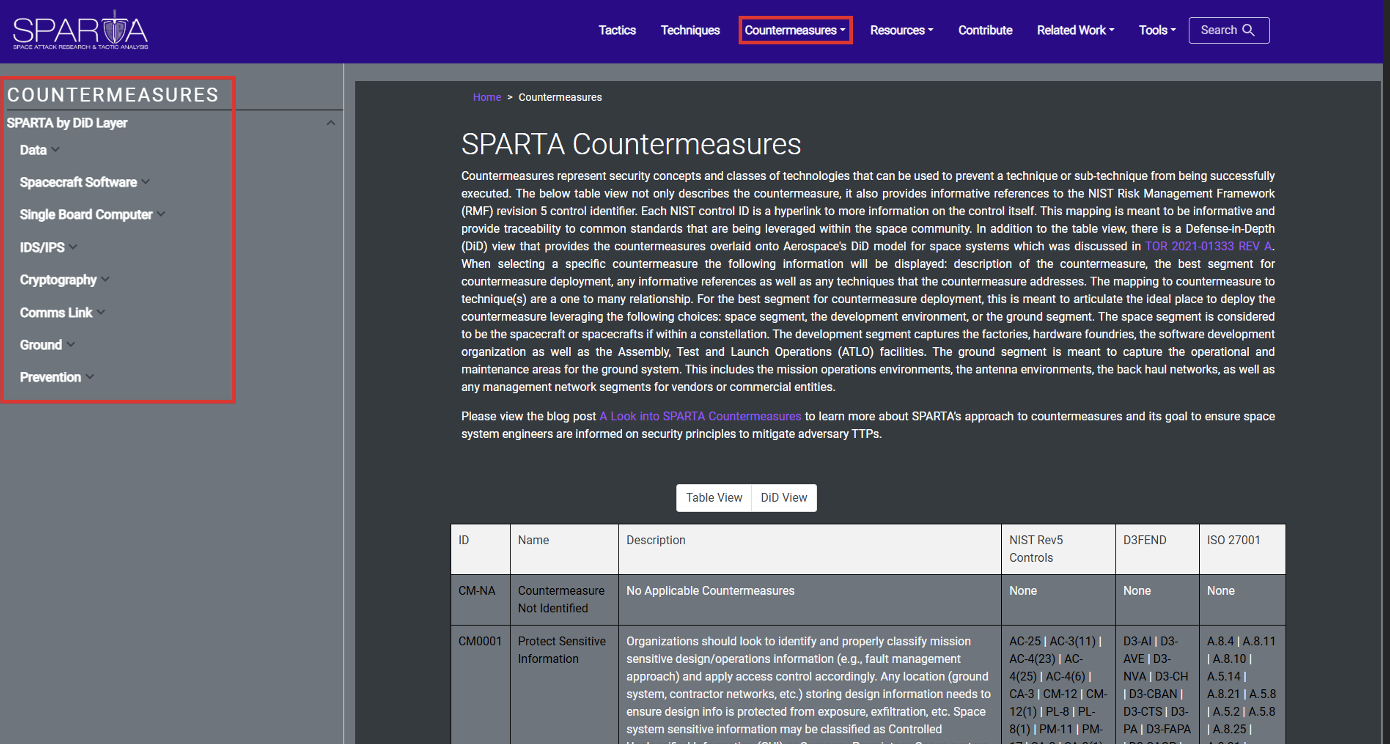Expand the Tools dropdown in the navigation bar

[1157, 30]
